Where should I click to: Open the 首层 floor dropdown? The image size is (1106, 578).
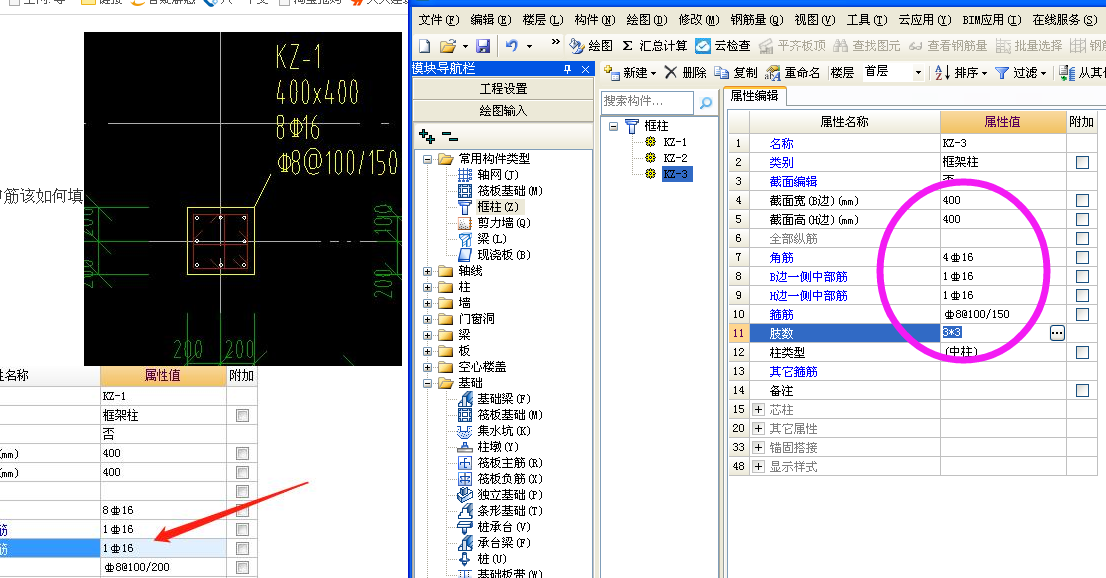(x=918, y=72)
